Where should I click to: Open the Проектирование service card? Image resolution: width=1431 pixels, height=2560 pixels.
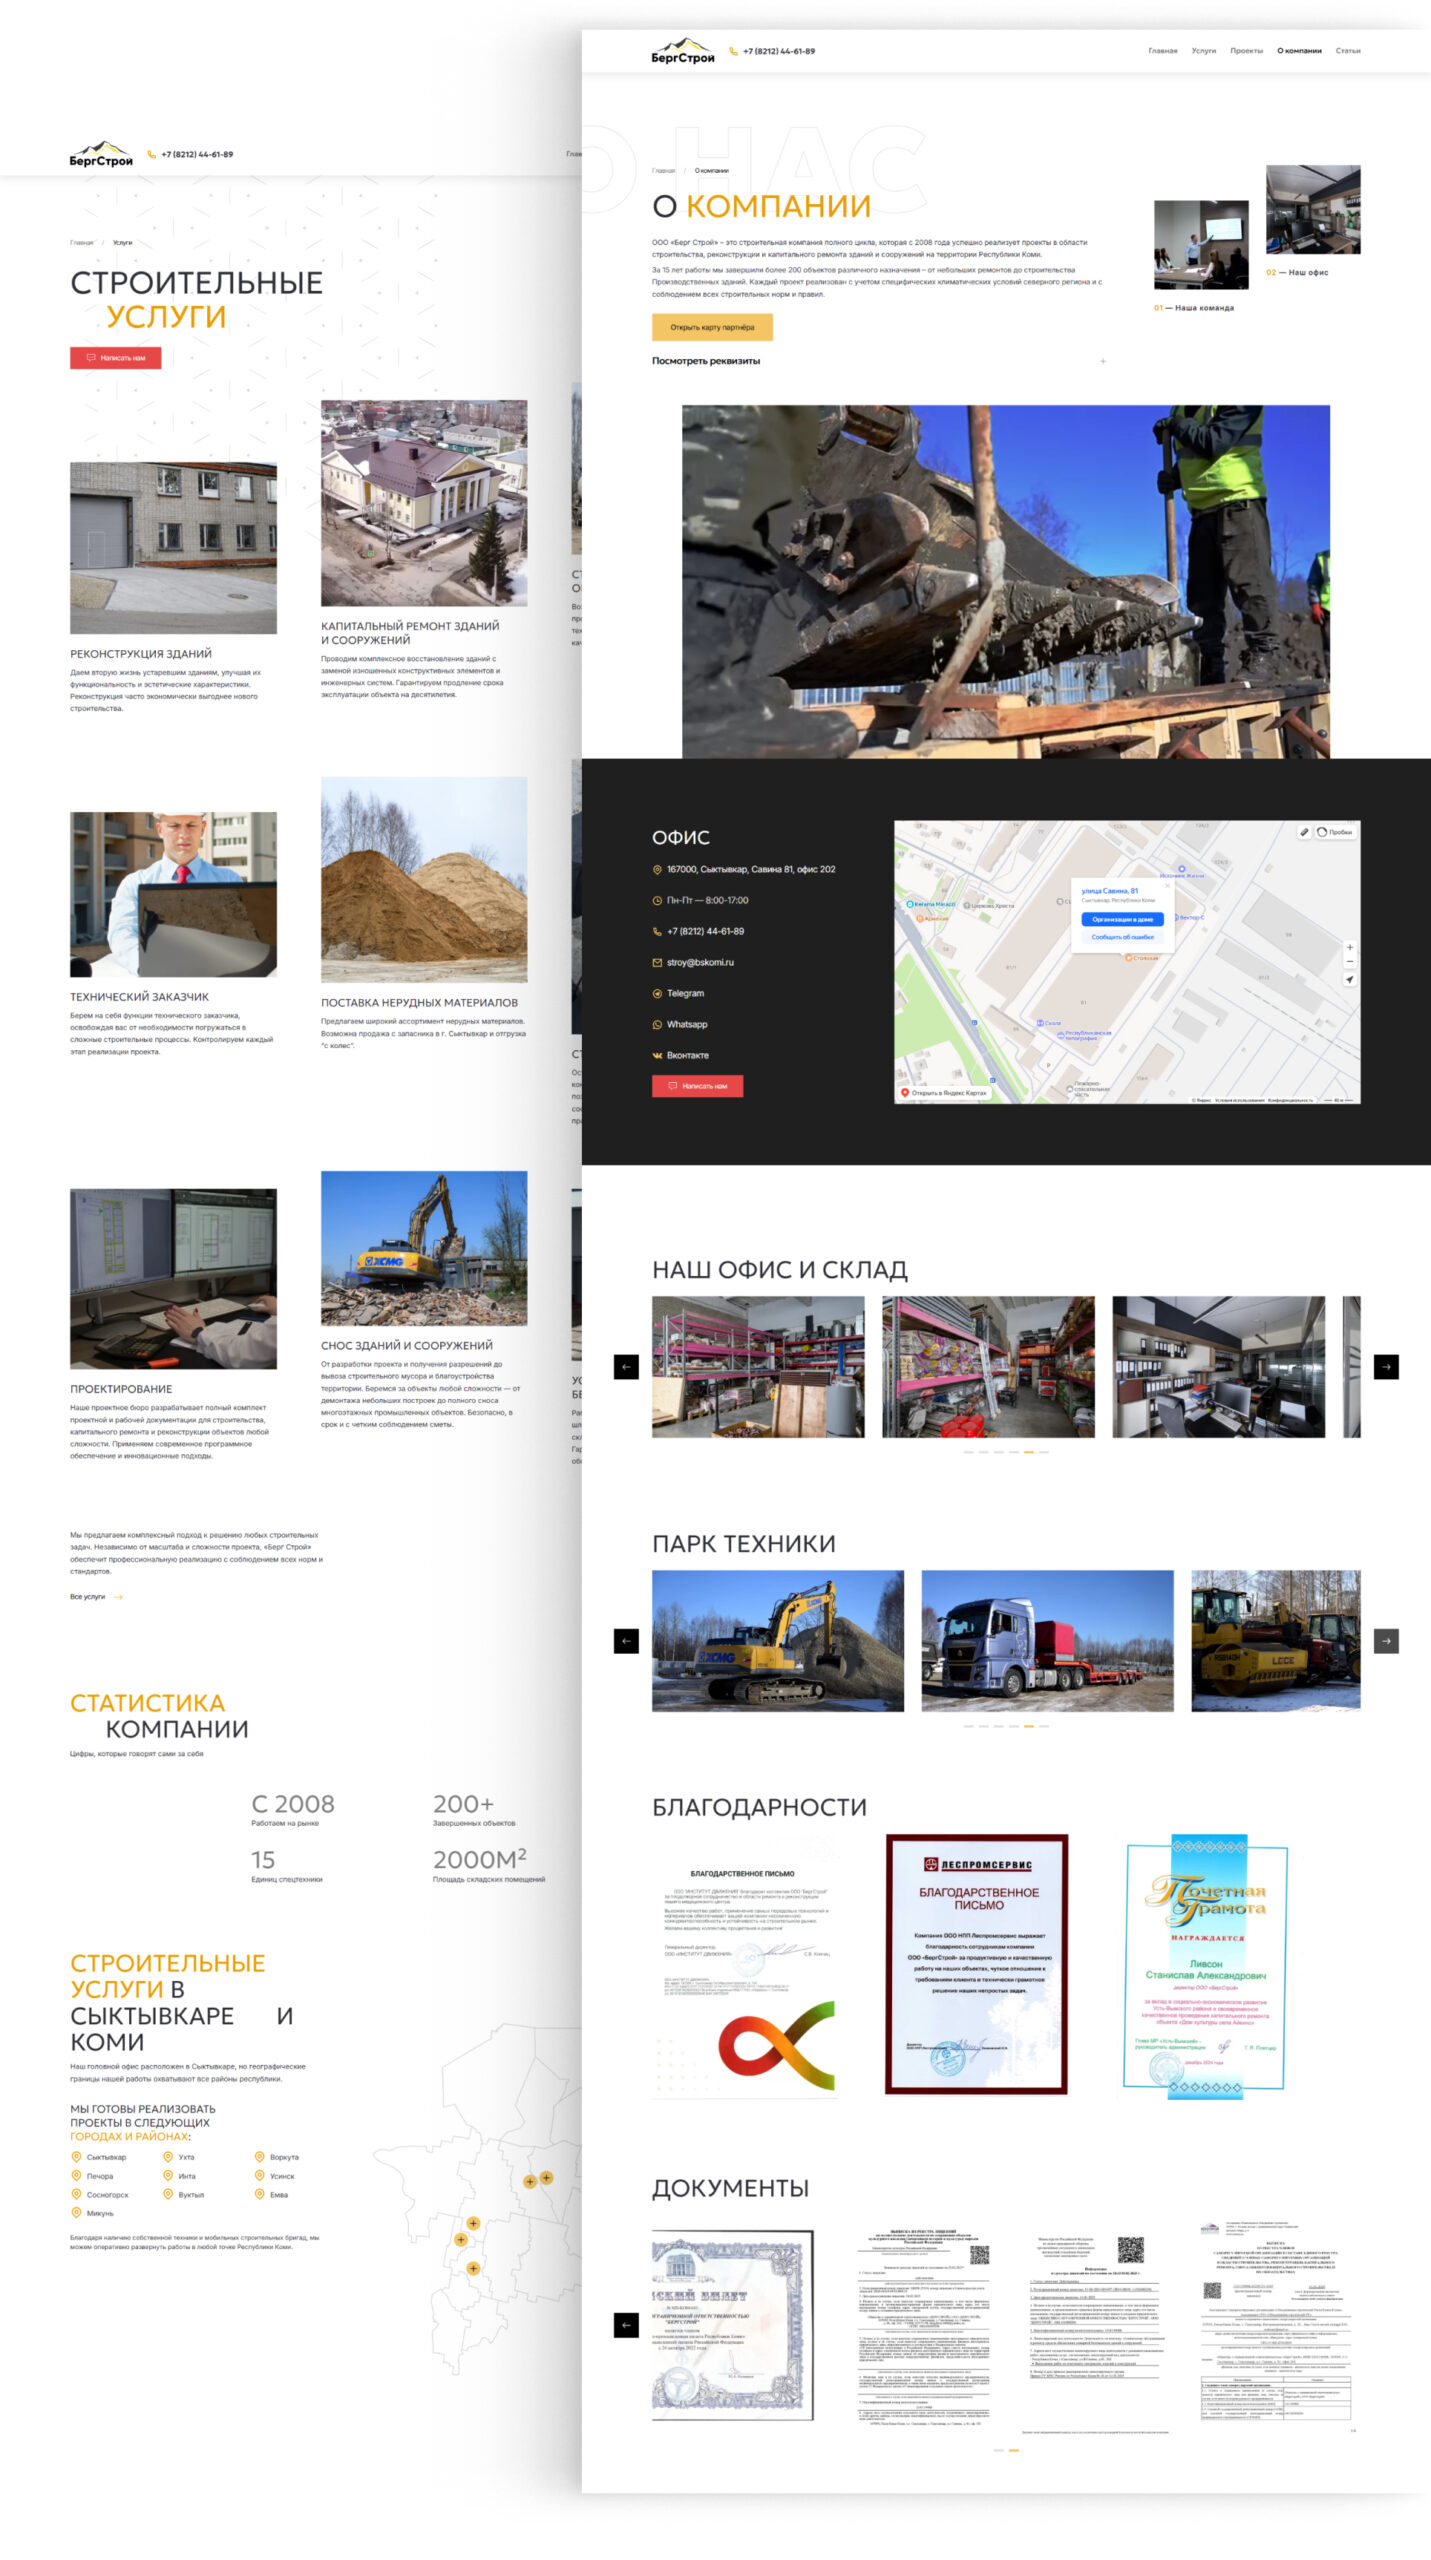click(x=173, y=1325)
